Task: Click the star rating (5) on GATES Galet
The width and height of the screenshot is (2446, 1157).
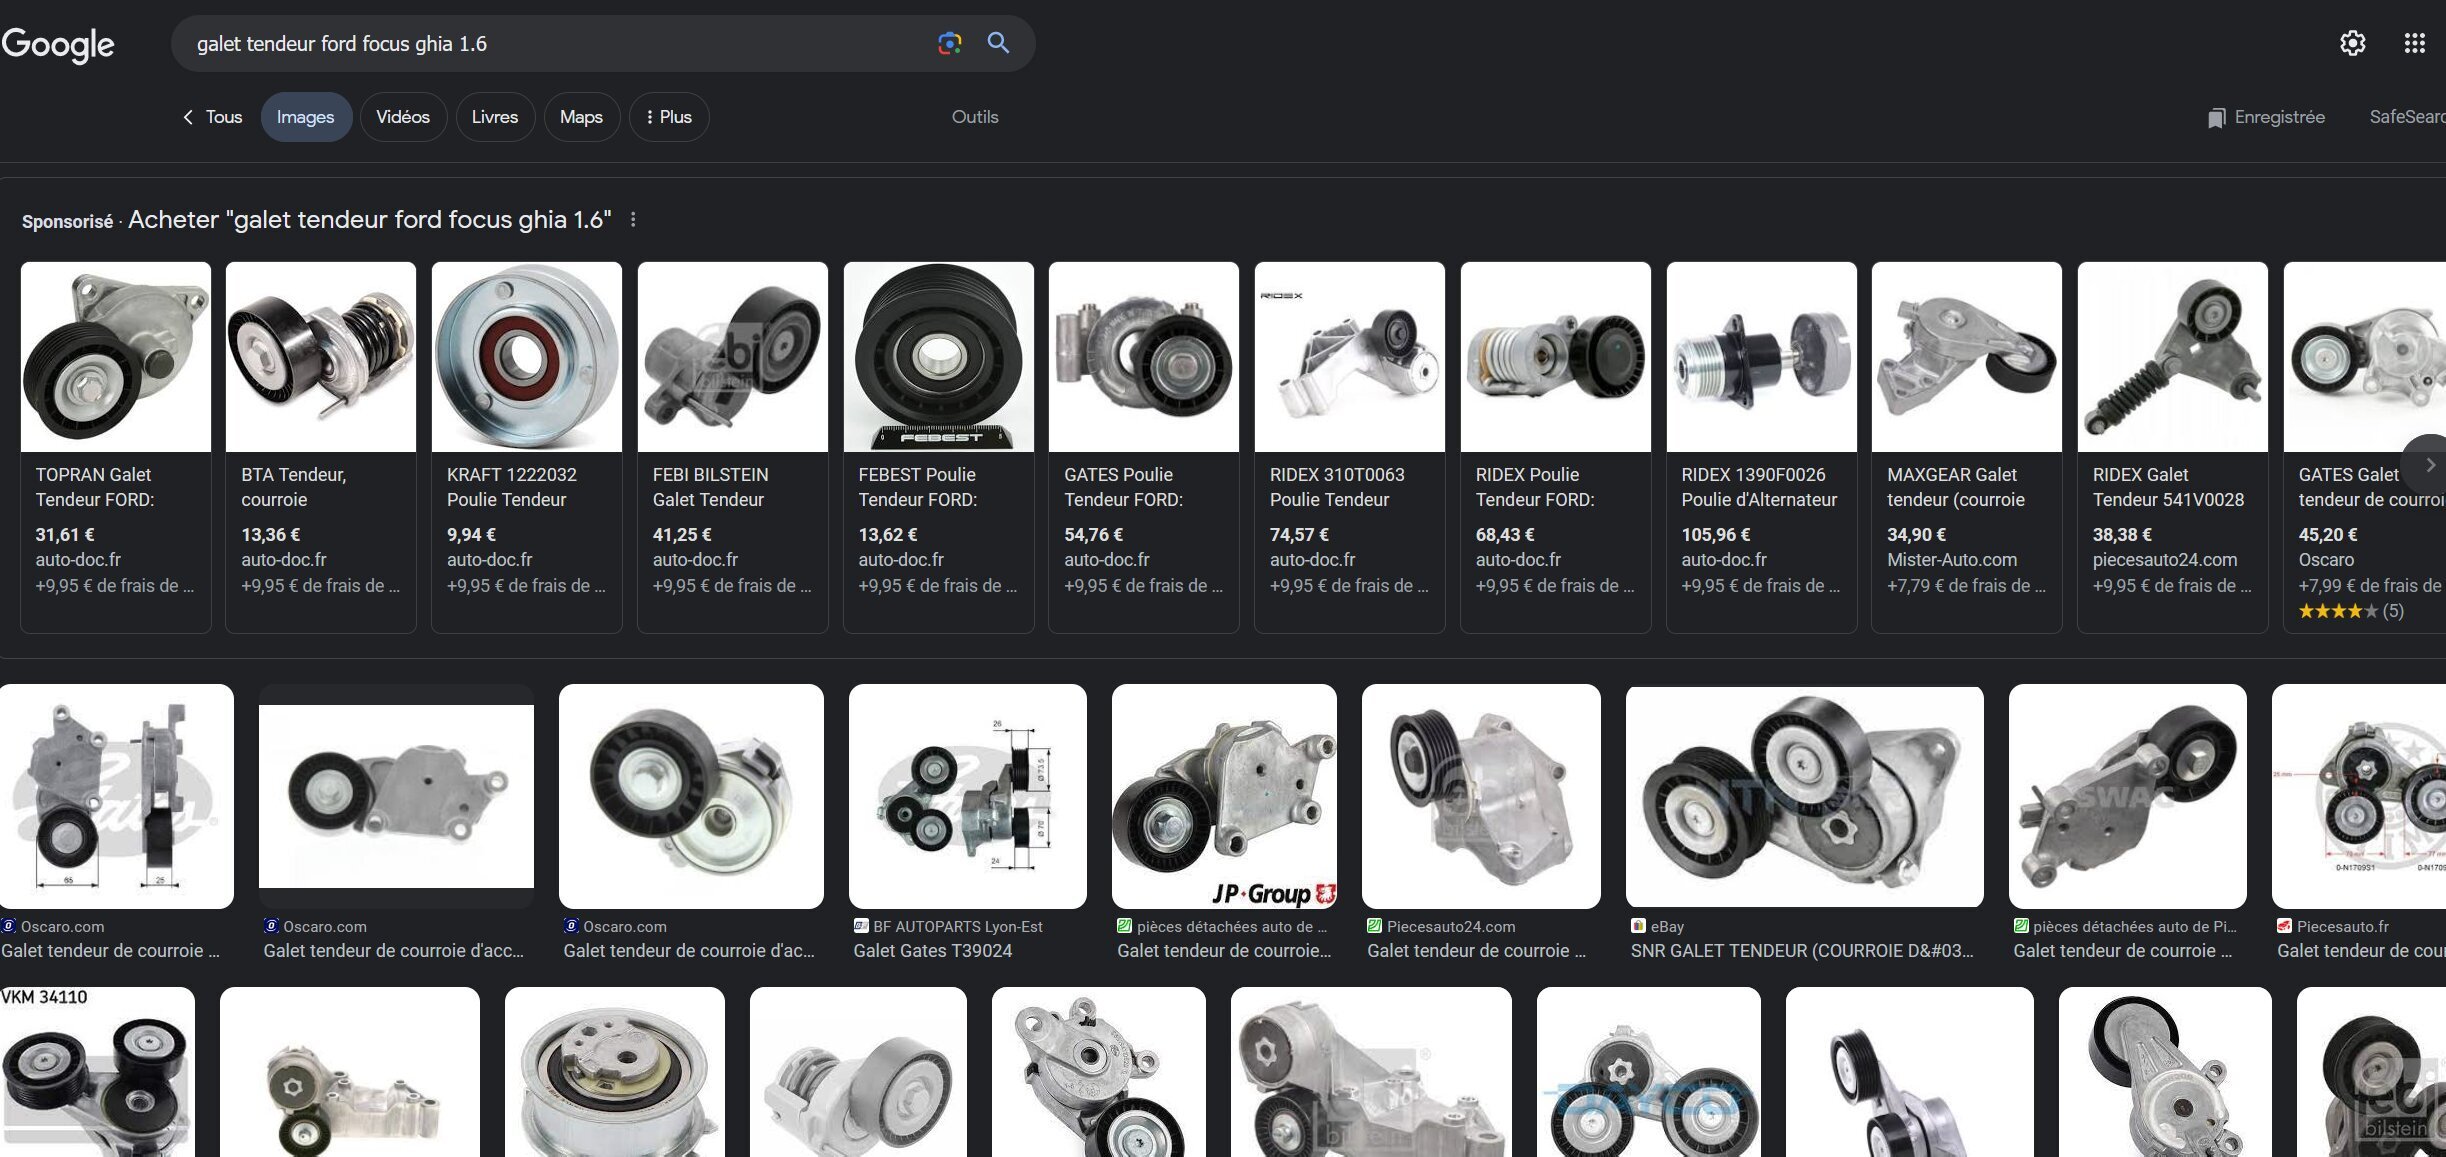Action: point(2350,611)
